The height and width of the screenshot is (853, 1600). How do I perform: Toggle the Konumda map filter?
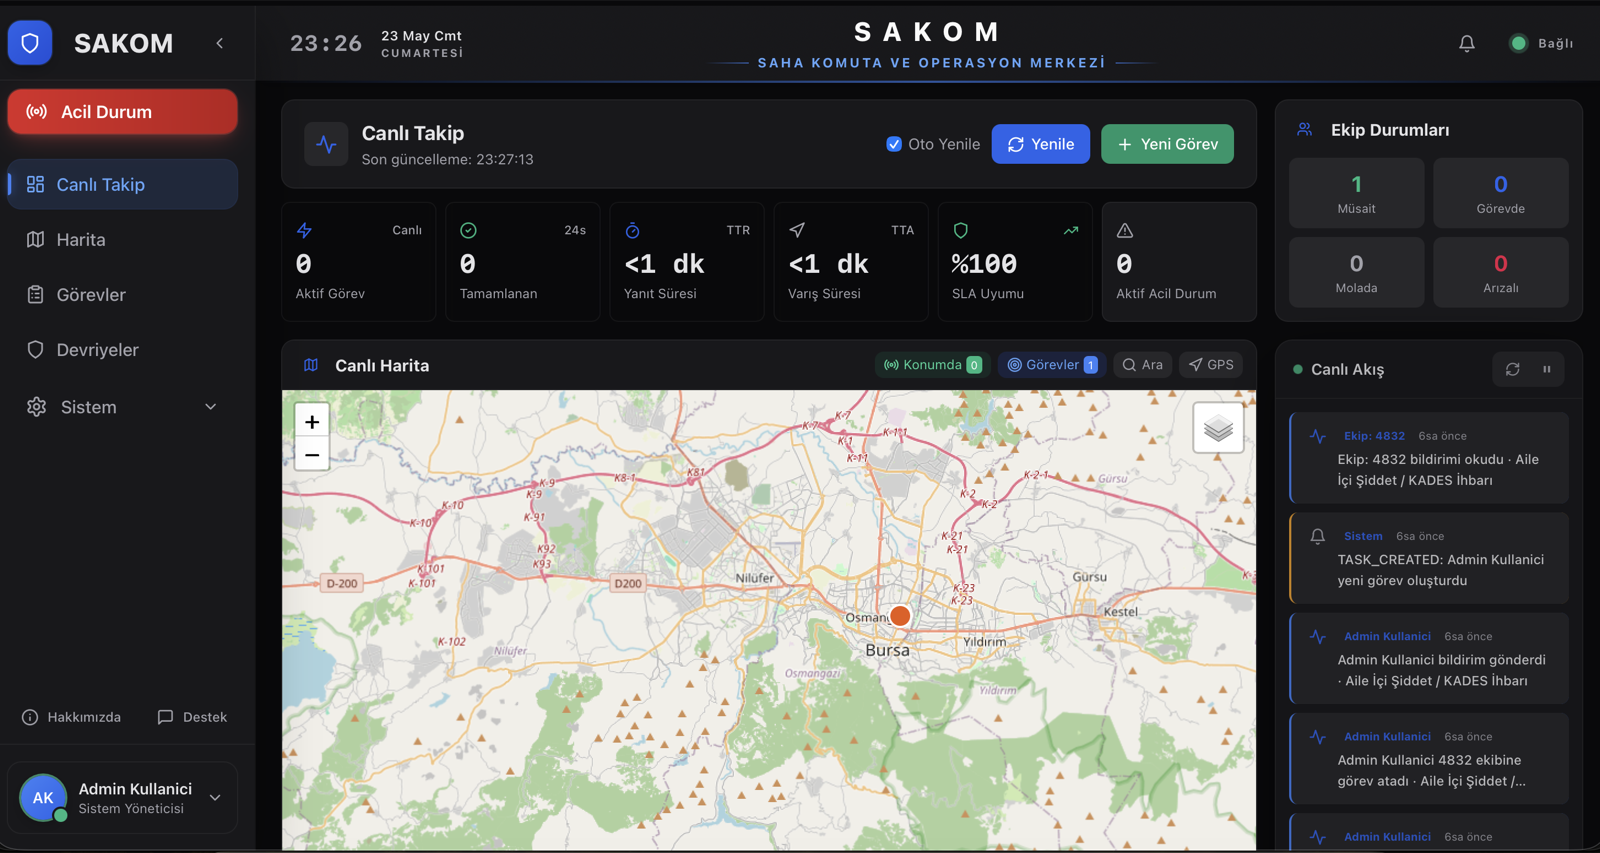[931, 365]
